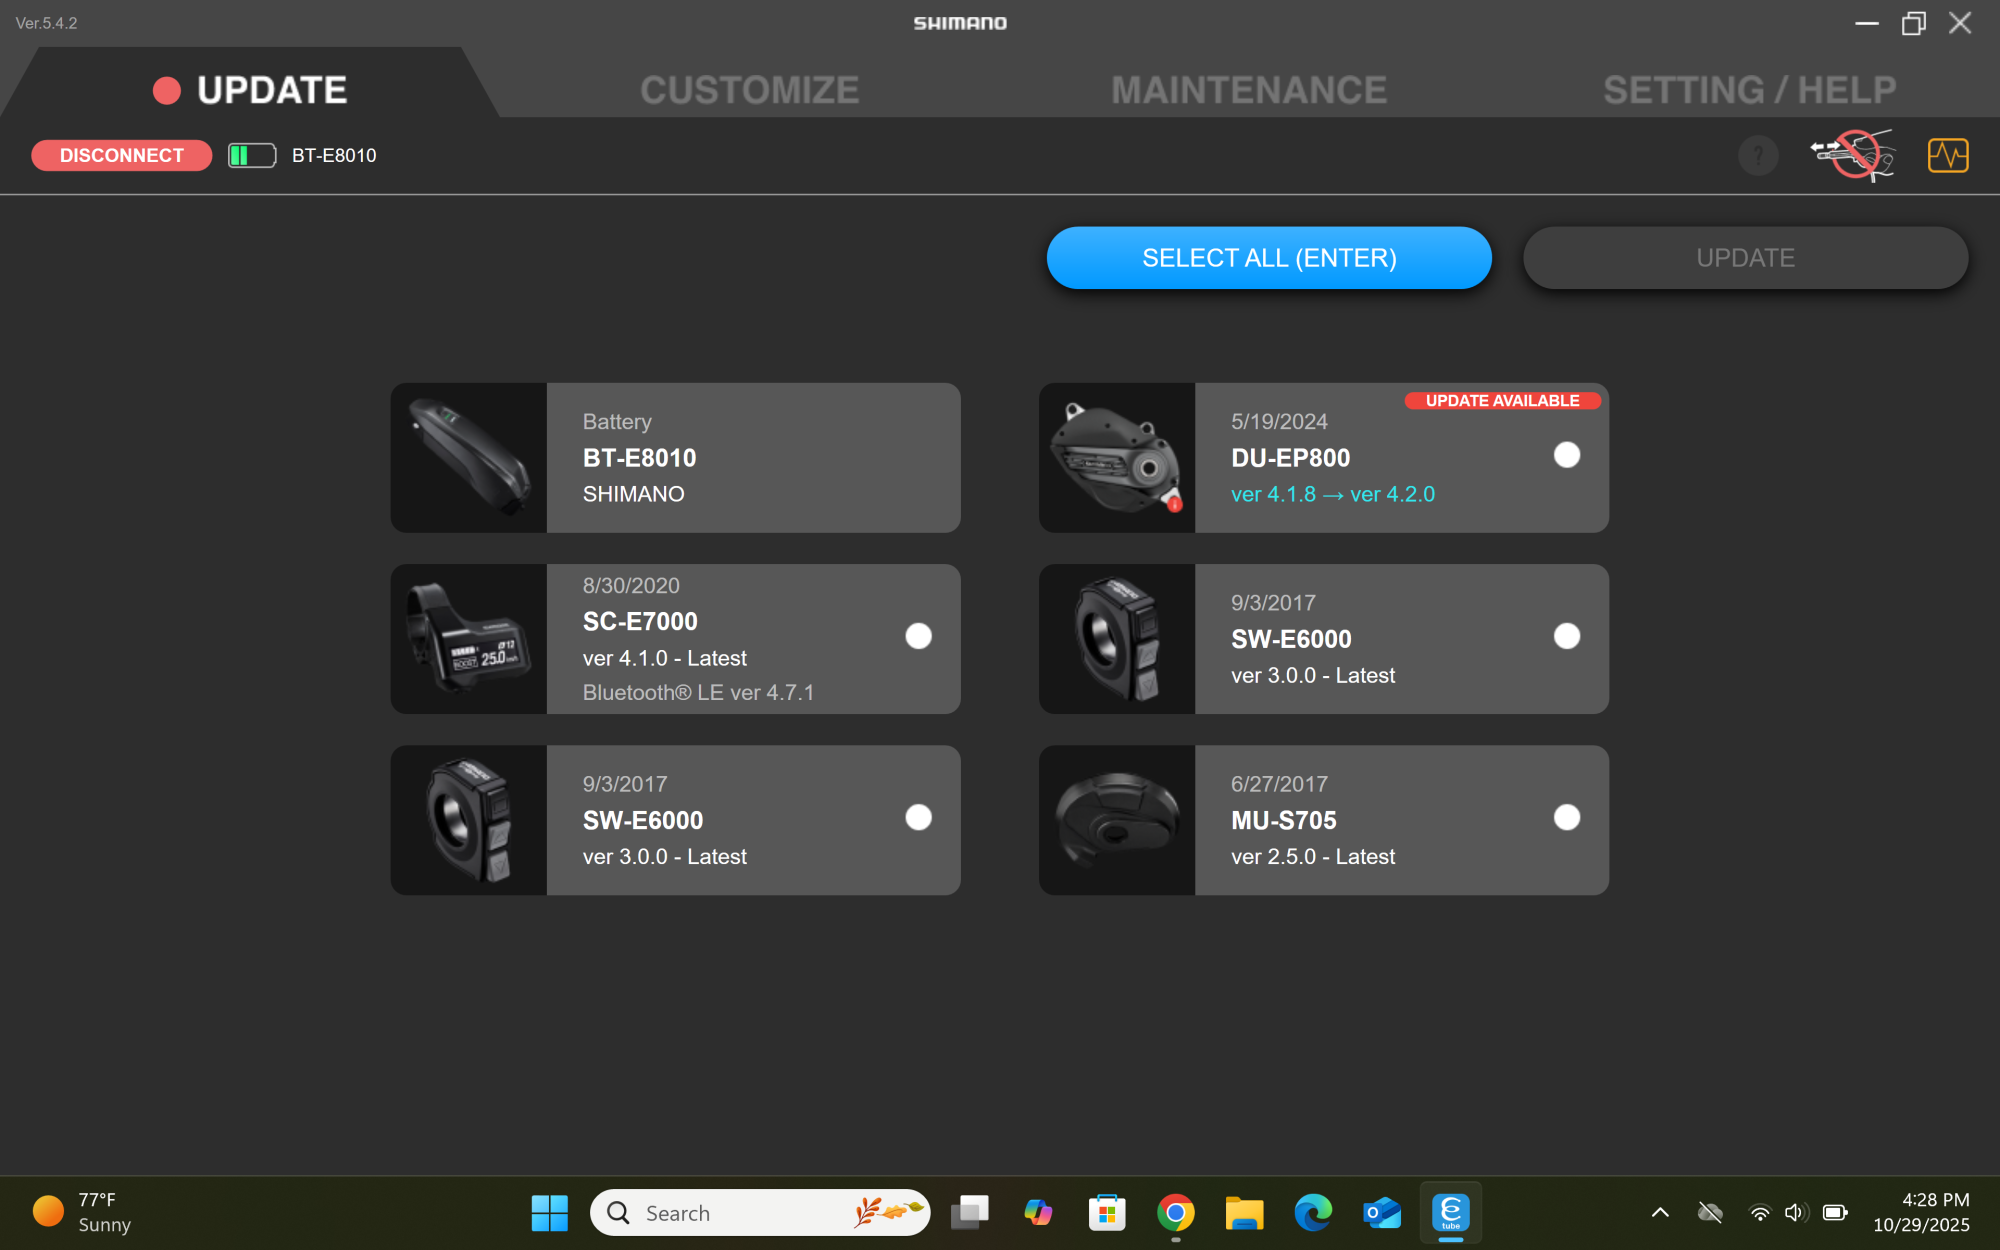
Task: Open the orange diagnostics monitor icon
Action: coord(1947,155)
